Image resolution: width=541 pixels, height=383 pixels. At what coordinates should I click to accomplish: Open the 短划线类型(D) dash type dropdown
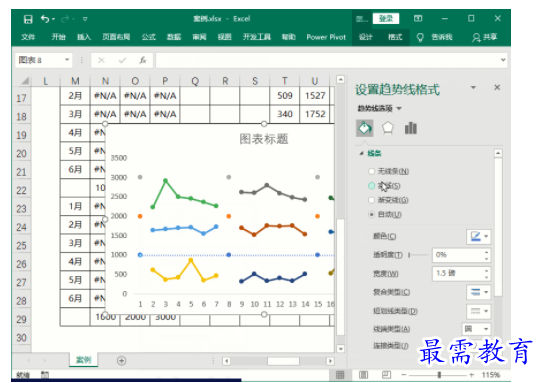(479, 311)
